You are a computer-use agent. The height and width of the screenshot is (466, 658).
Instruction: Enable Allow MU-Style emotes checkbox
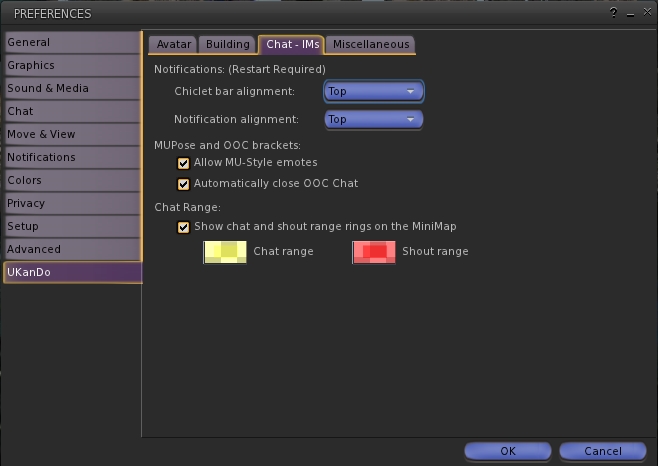tap(183, 162)
